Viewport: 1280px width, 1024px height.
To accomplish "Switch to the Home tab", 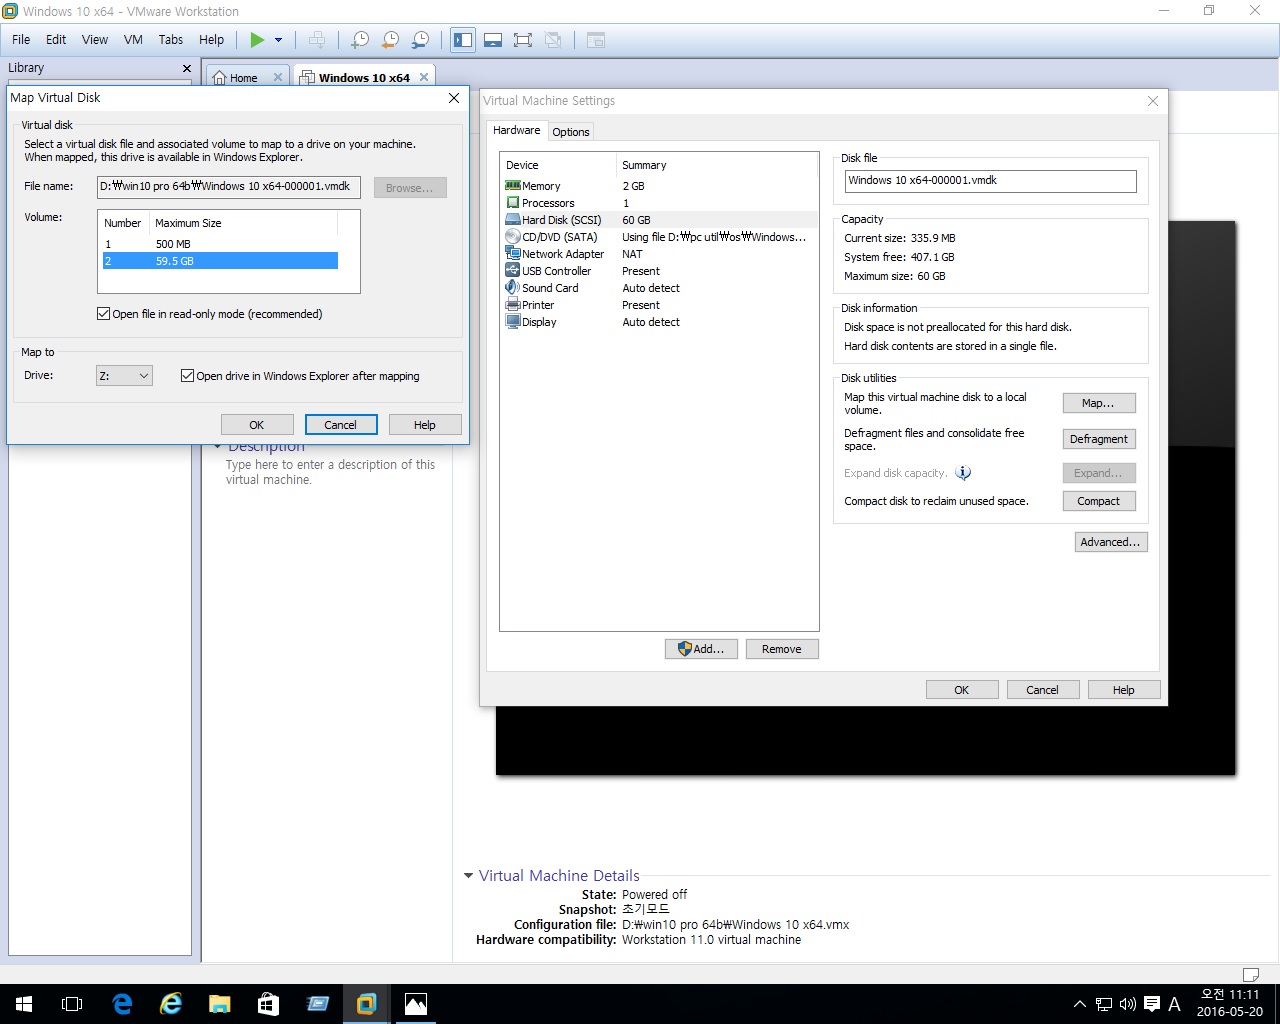I will click(x=244, y=77).
